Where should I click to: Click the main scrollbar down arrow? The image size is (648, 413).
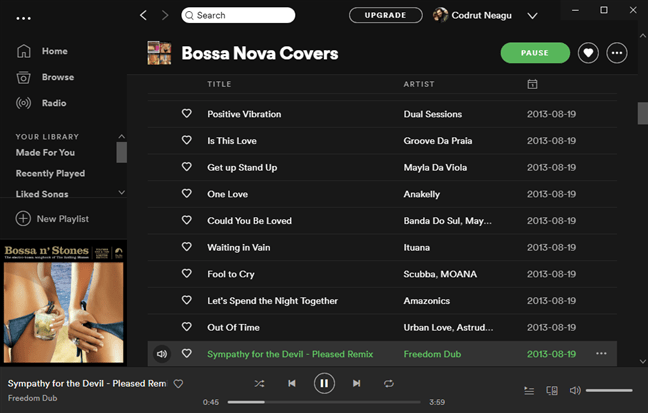point(643,361)
